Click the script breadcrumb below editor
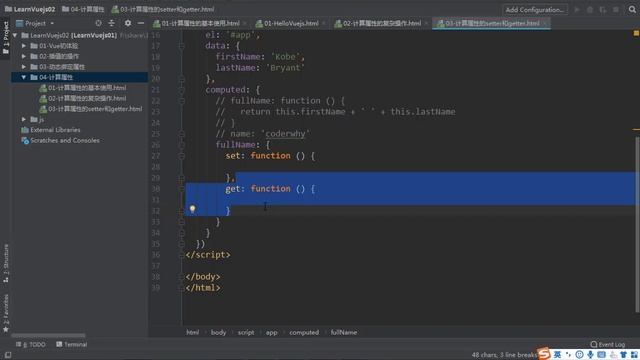The image size is (640, 360). [x=246, y=332]
